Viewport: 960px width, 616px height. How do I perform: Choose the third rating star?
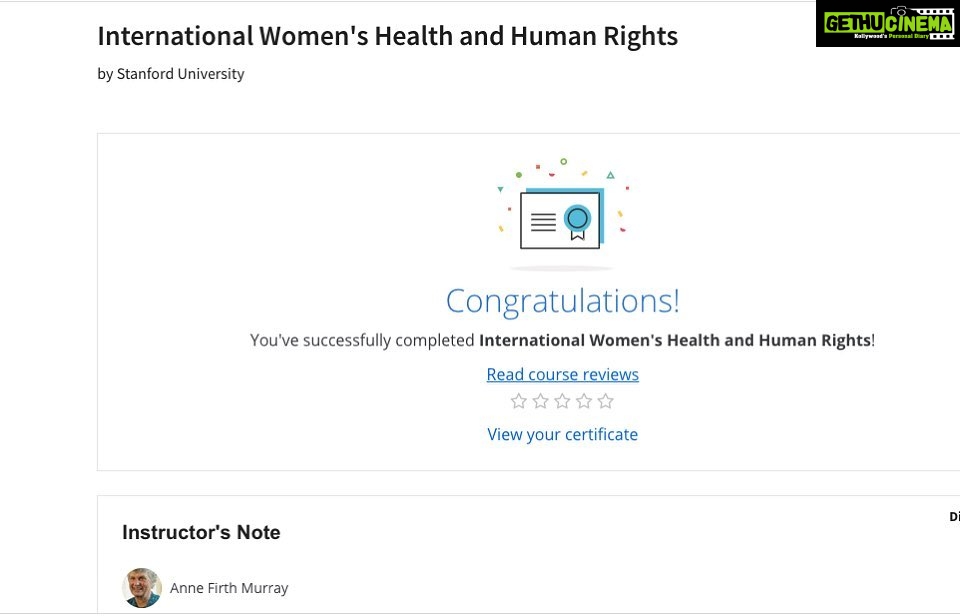[x=562, y=402]
